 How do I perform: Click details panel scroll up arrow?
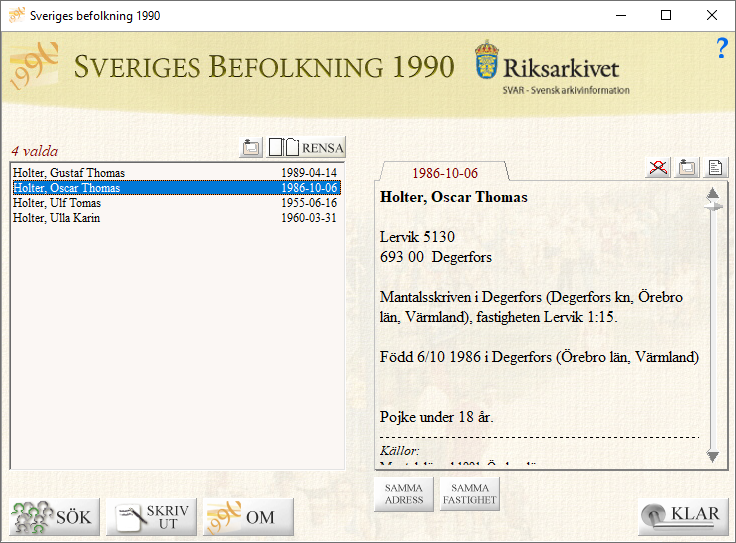click(713, 193)
